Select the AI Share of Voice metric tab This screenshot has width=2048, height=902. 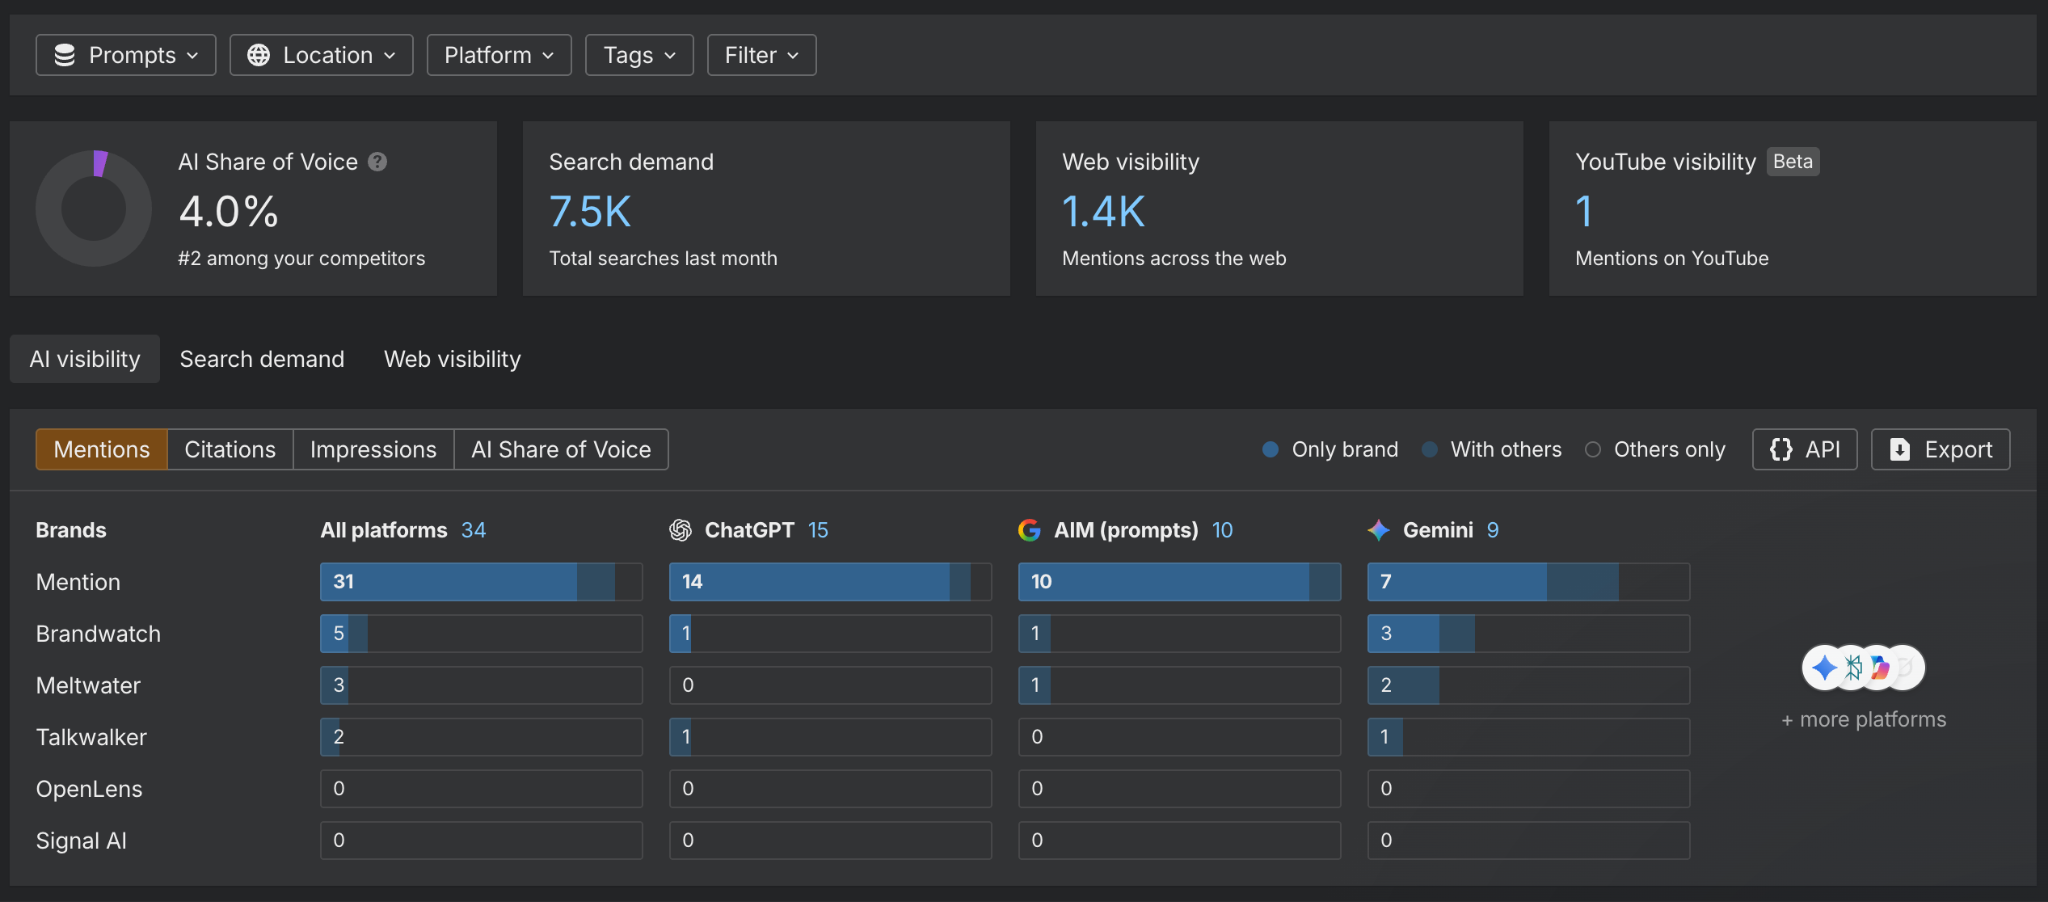coord(561,449)
